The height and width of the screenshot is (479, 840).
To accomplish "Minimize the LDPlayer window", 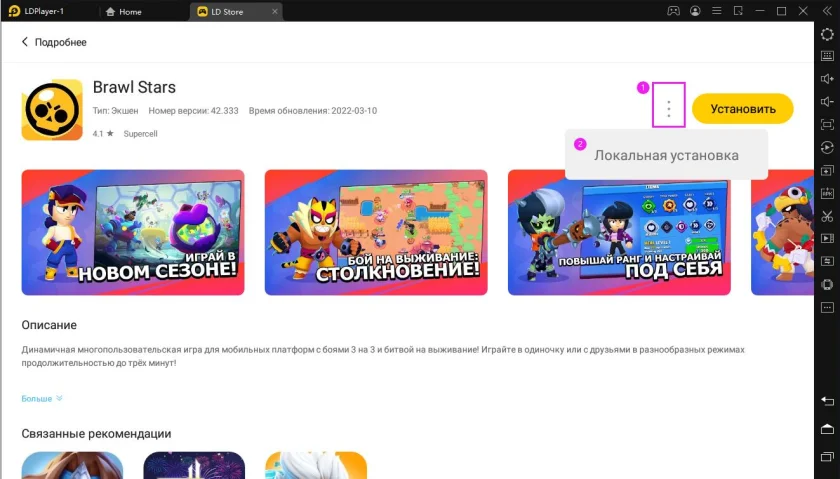I will click(x=760, y=11).
